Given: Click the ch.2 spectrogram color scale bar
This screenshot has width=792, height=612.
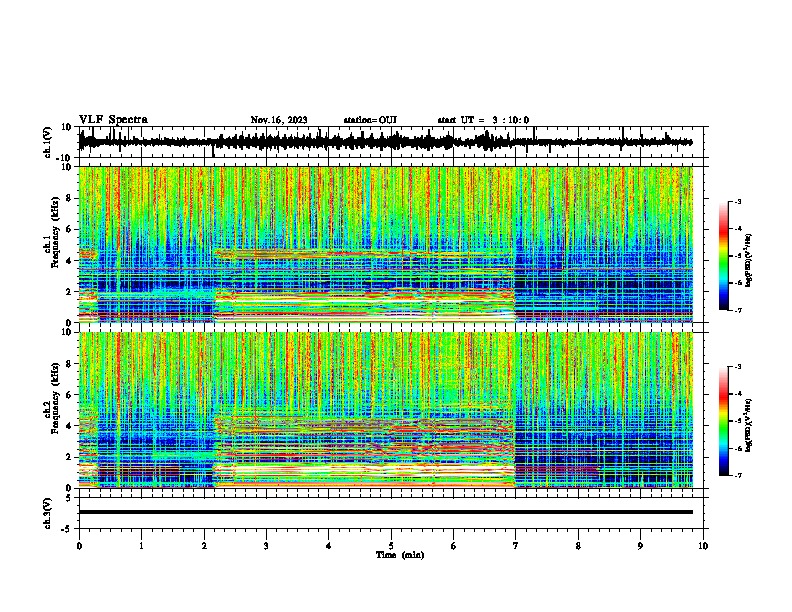Looking at the screenshot, I should click(724, 421).
